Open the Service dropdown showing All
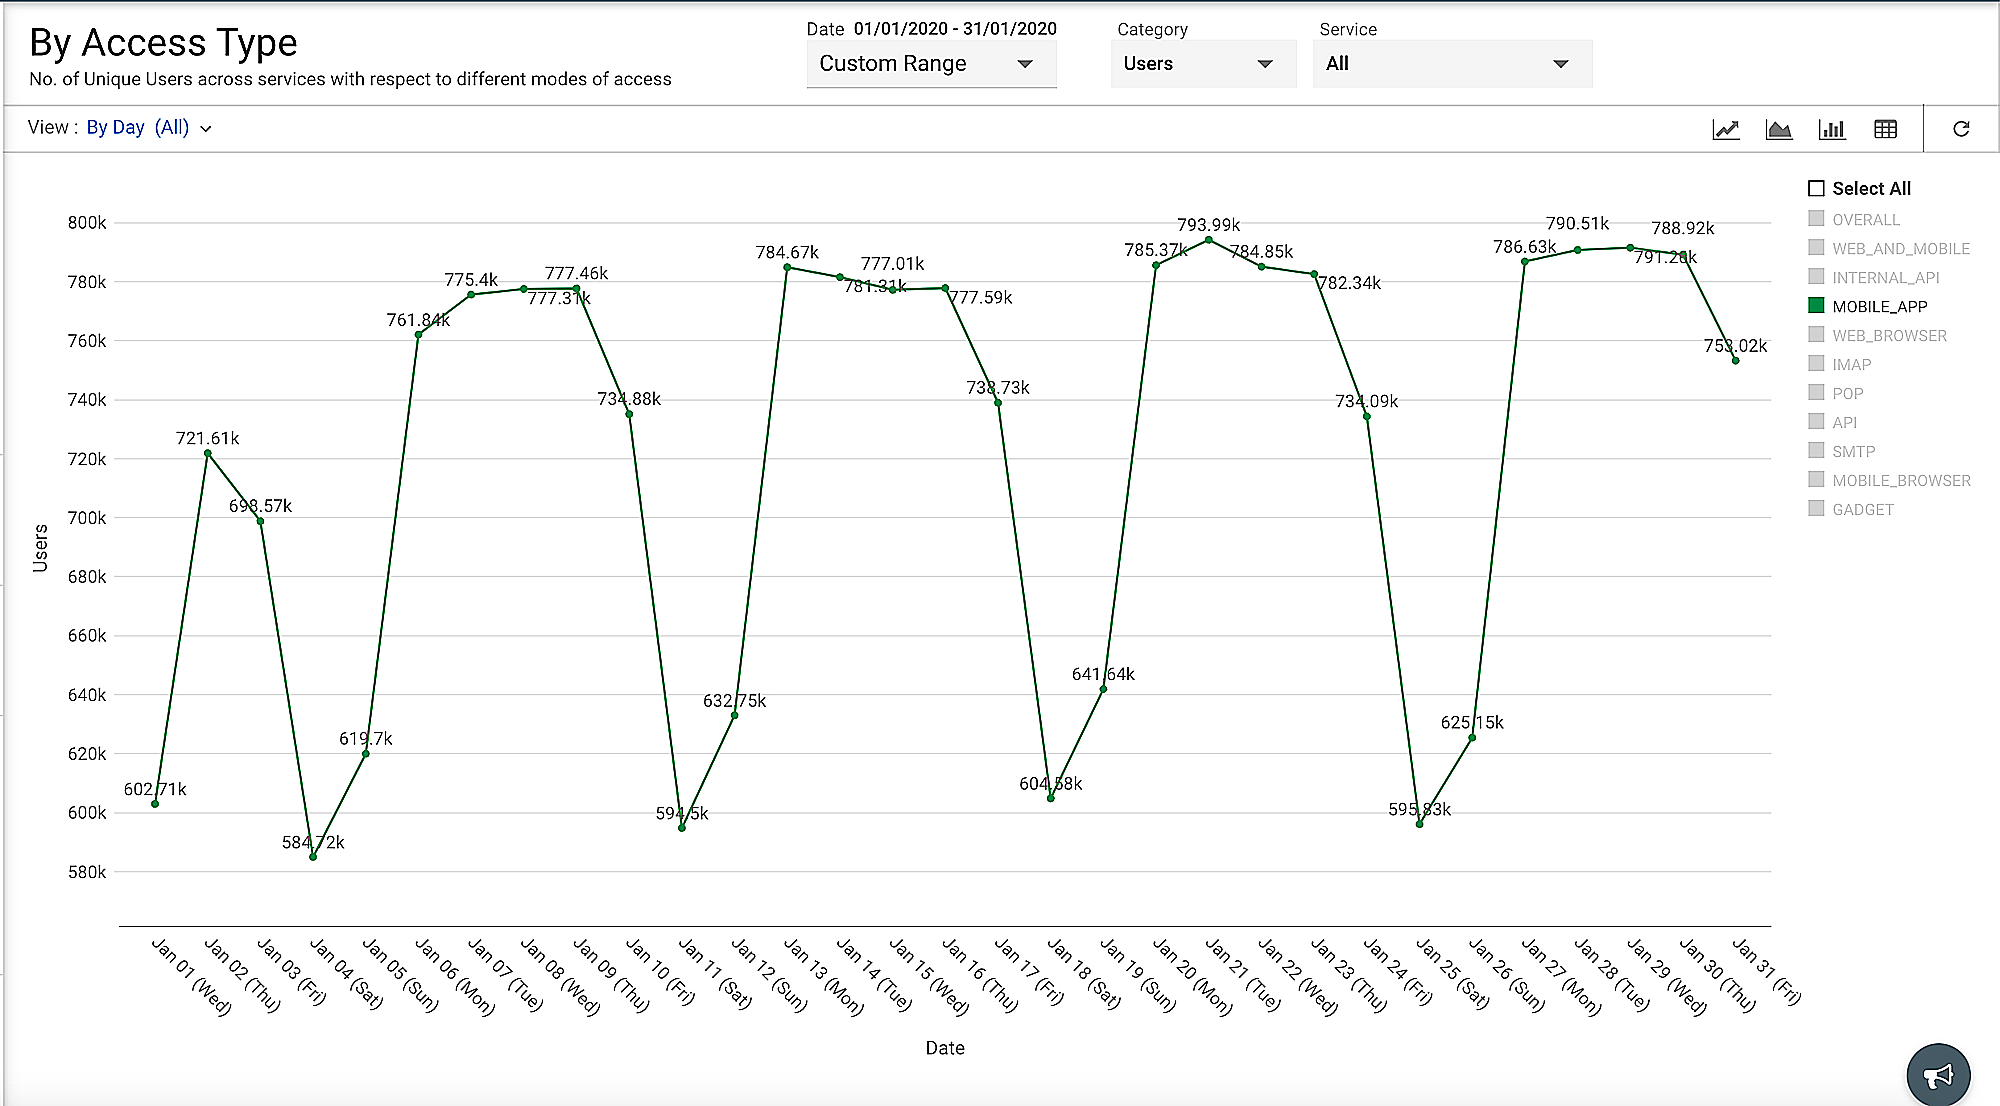Image resolution: width=2000 pixels, height=1106 pixels. click(1451, 63)
